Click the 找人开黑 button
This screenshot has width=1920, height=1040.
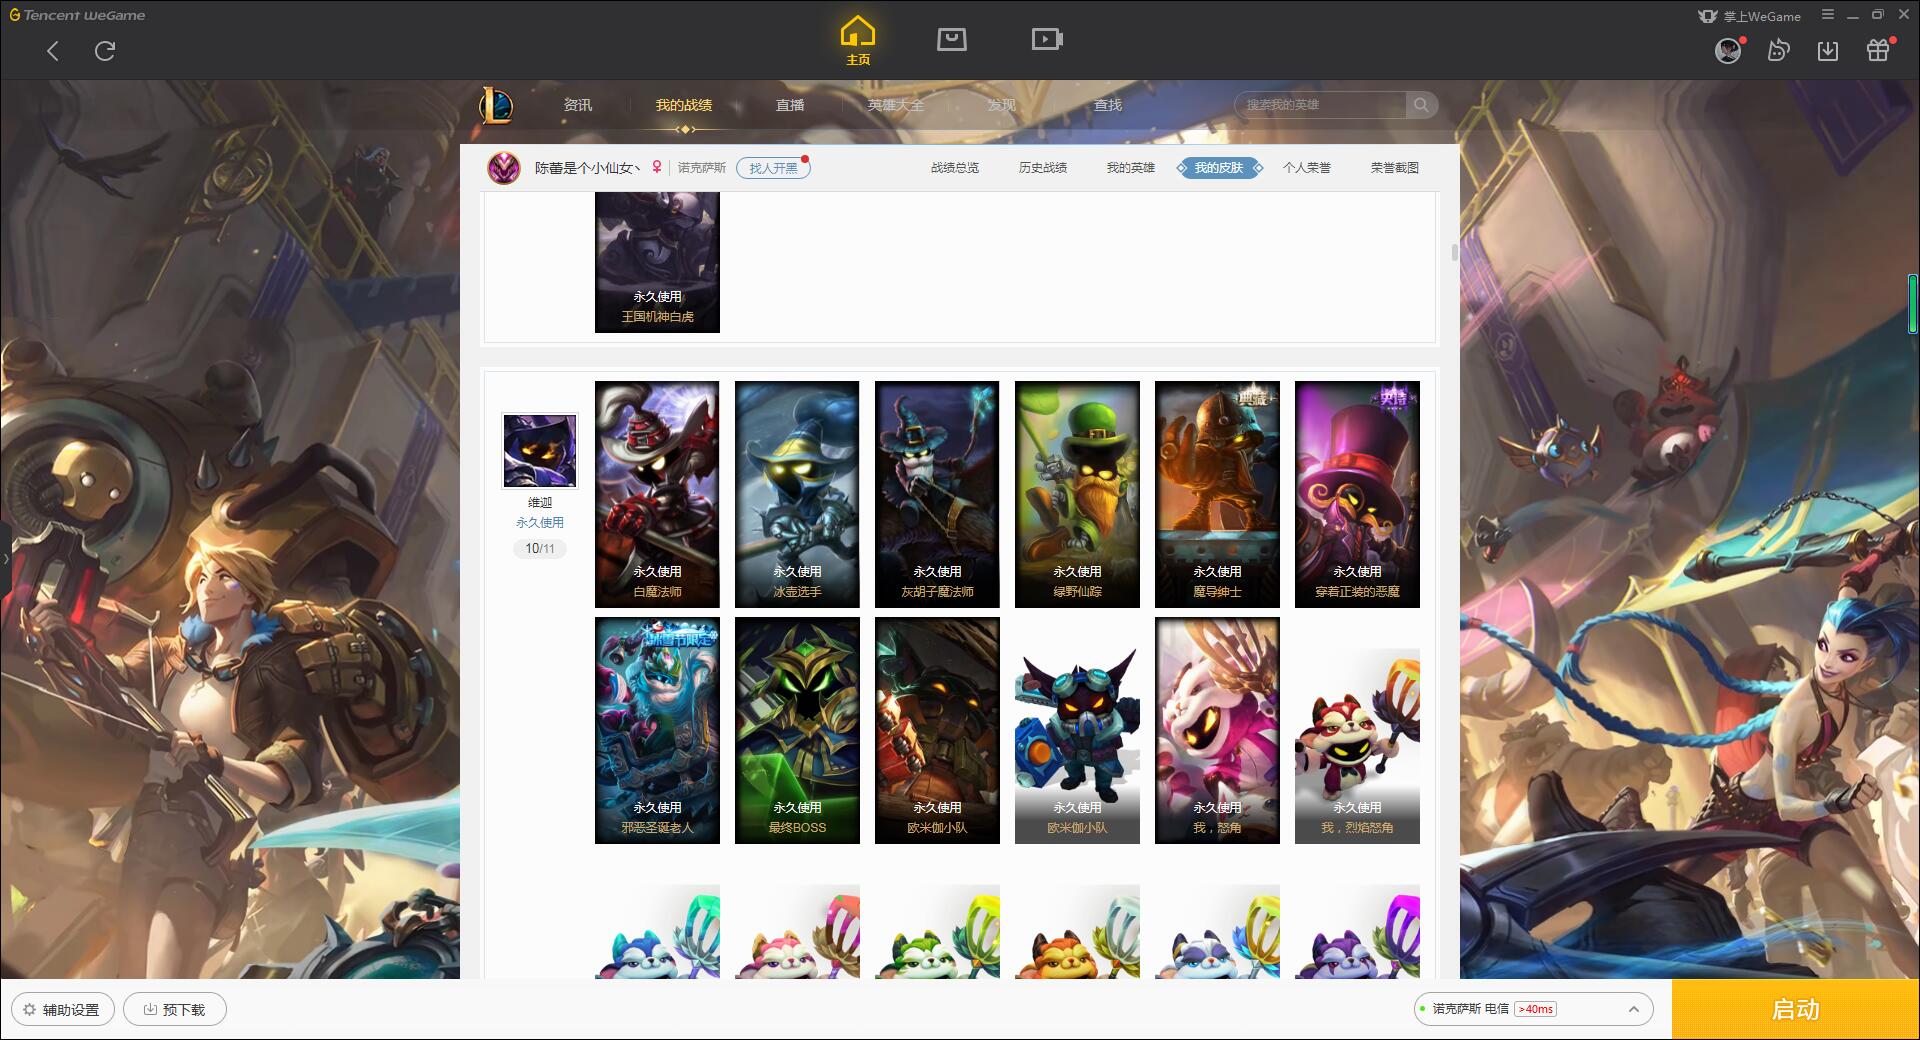(773, 168)
